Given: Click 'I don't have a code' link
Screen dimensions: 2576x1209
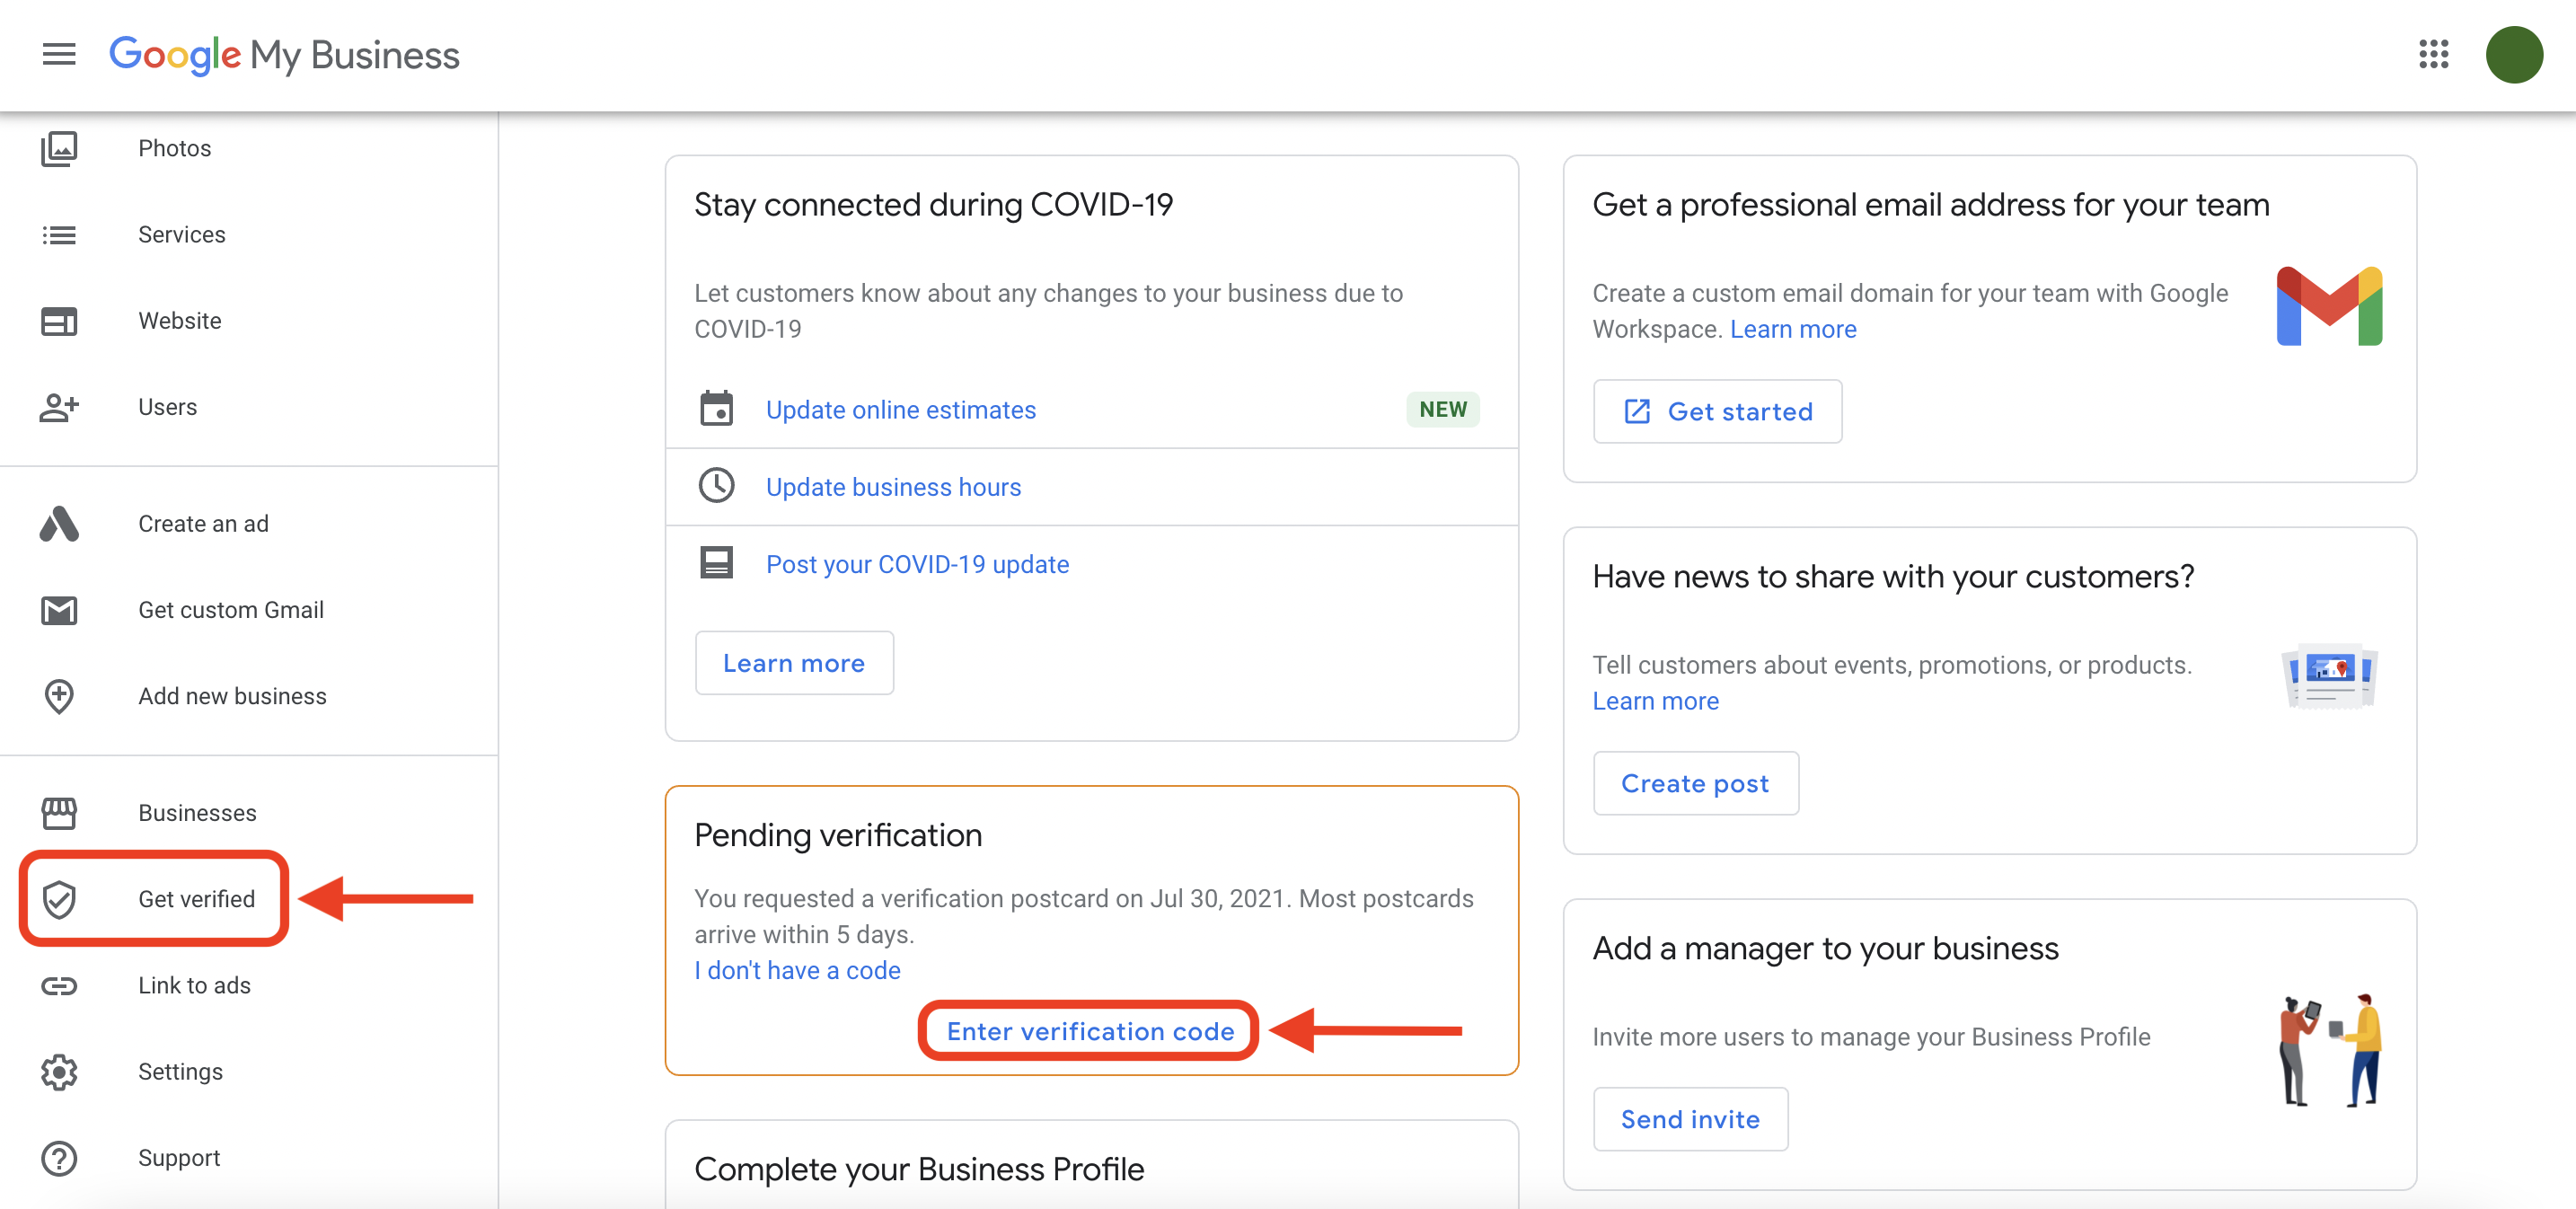Looking at the screenshot, I should click(797, 970).
